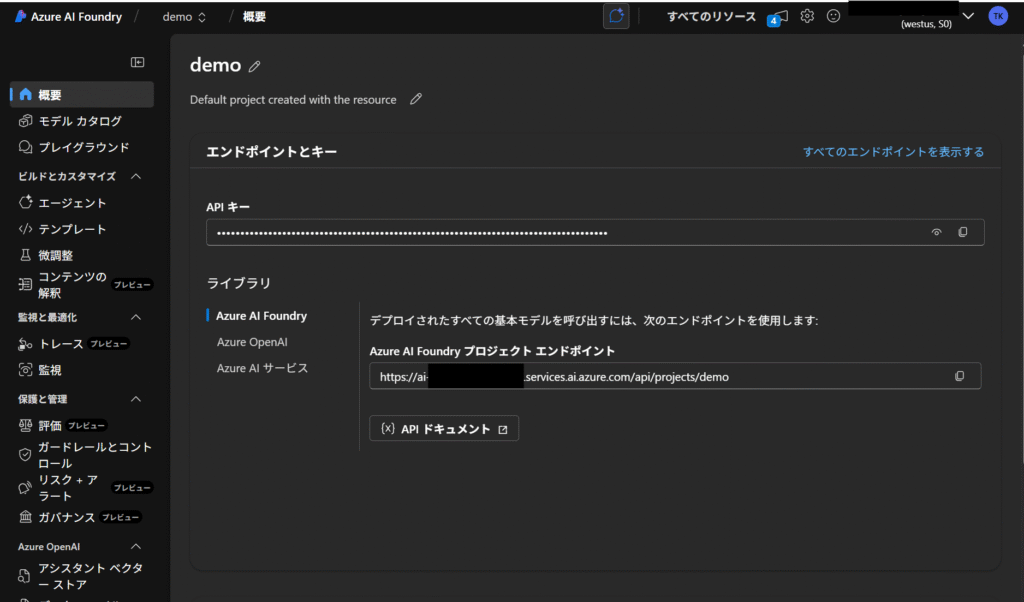The width and height of the screenshot is (1024, 602).
Task: Collapse the Azure OpenAI sidebar section
Action: [136, 547]
